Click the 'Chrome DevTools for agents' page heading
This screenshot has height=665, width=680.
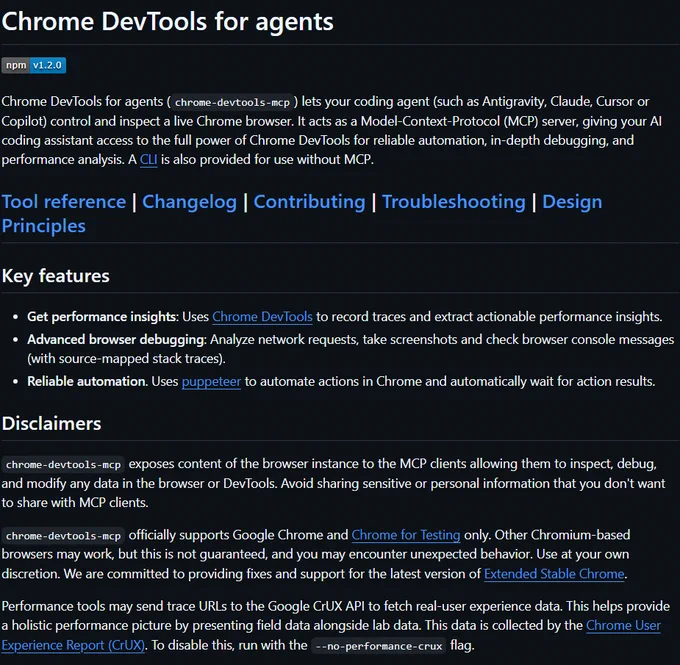[x=167, y=22]
